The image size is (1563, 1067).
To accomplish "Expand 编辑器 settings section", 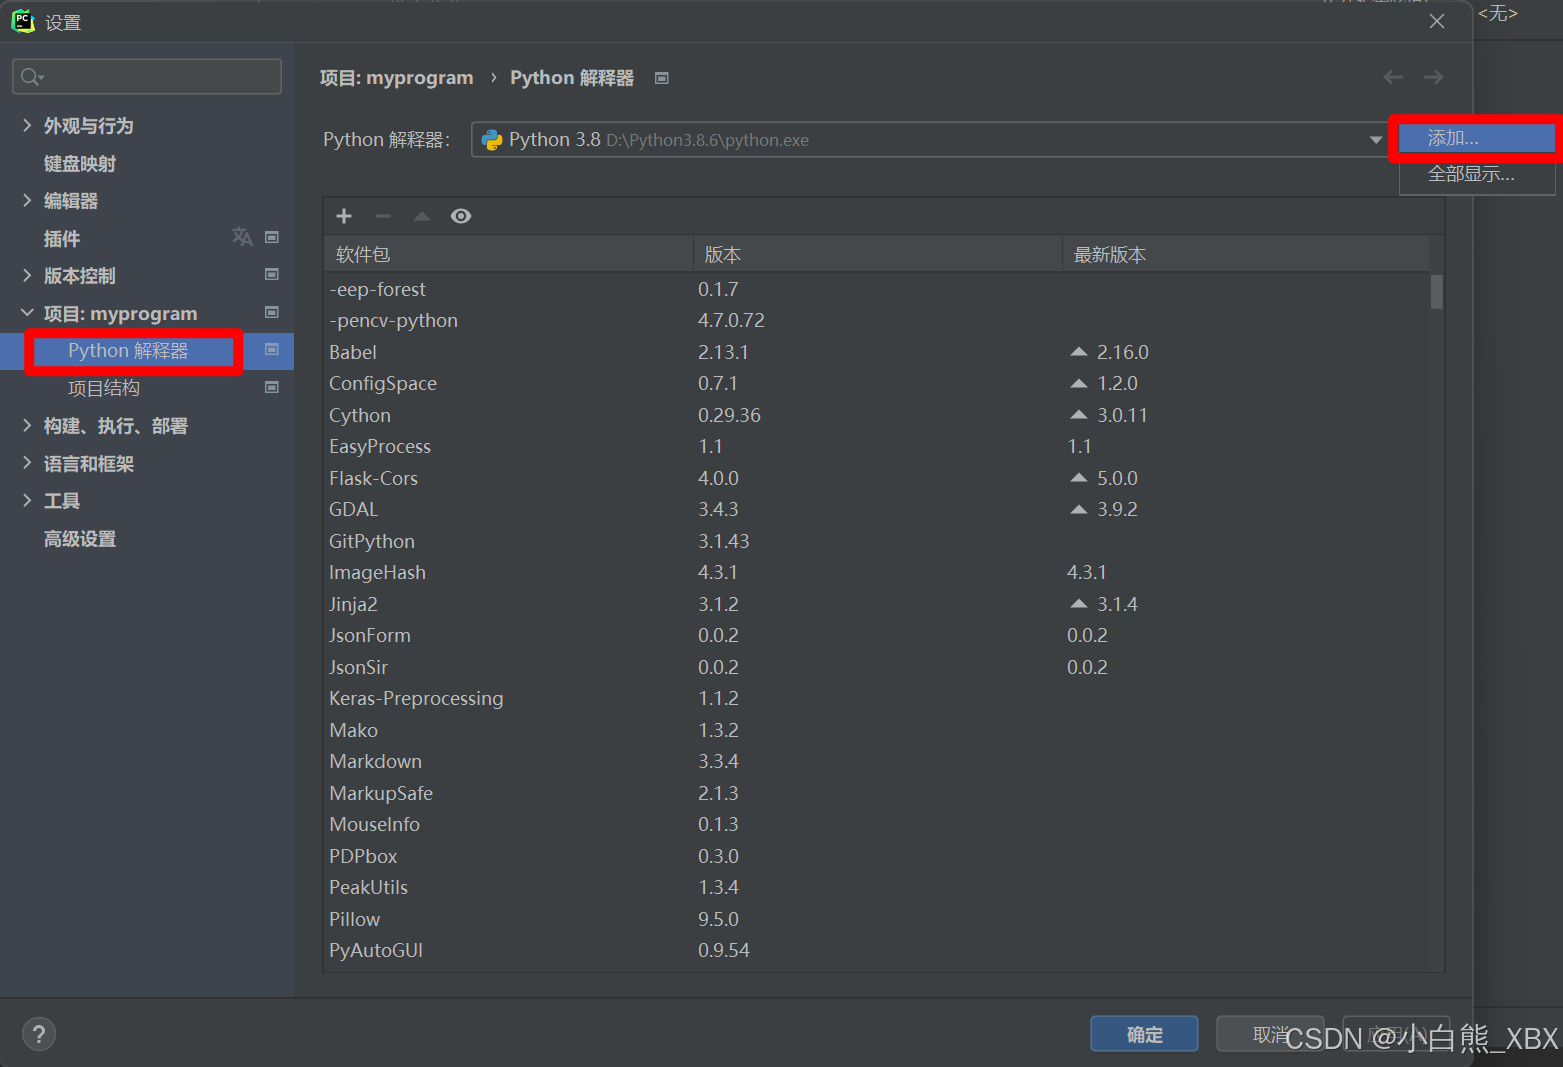I will [x=27, y=200].
